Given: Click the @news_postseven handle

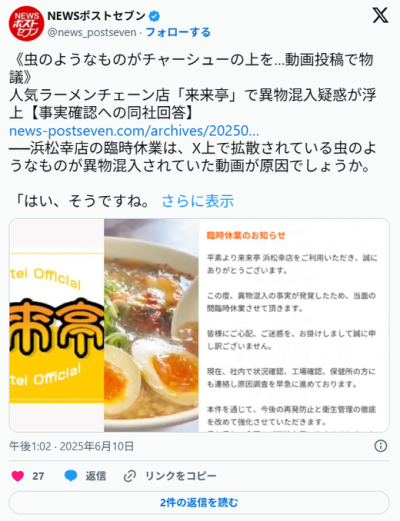Looking at the screenshot, I should 92,32.
